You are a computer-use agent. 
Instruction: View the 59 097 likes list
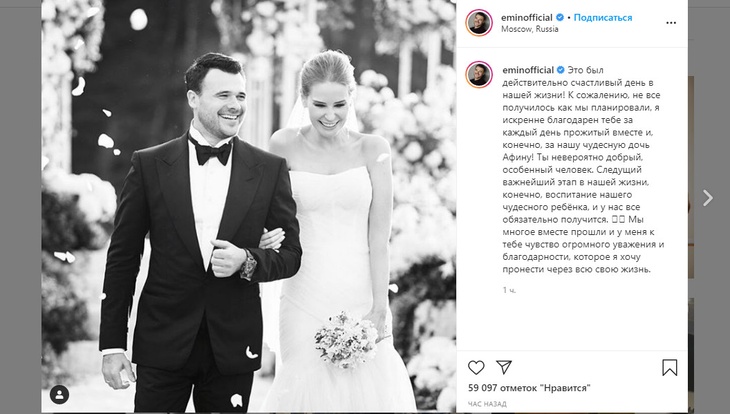tap(529, 388)
